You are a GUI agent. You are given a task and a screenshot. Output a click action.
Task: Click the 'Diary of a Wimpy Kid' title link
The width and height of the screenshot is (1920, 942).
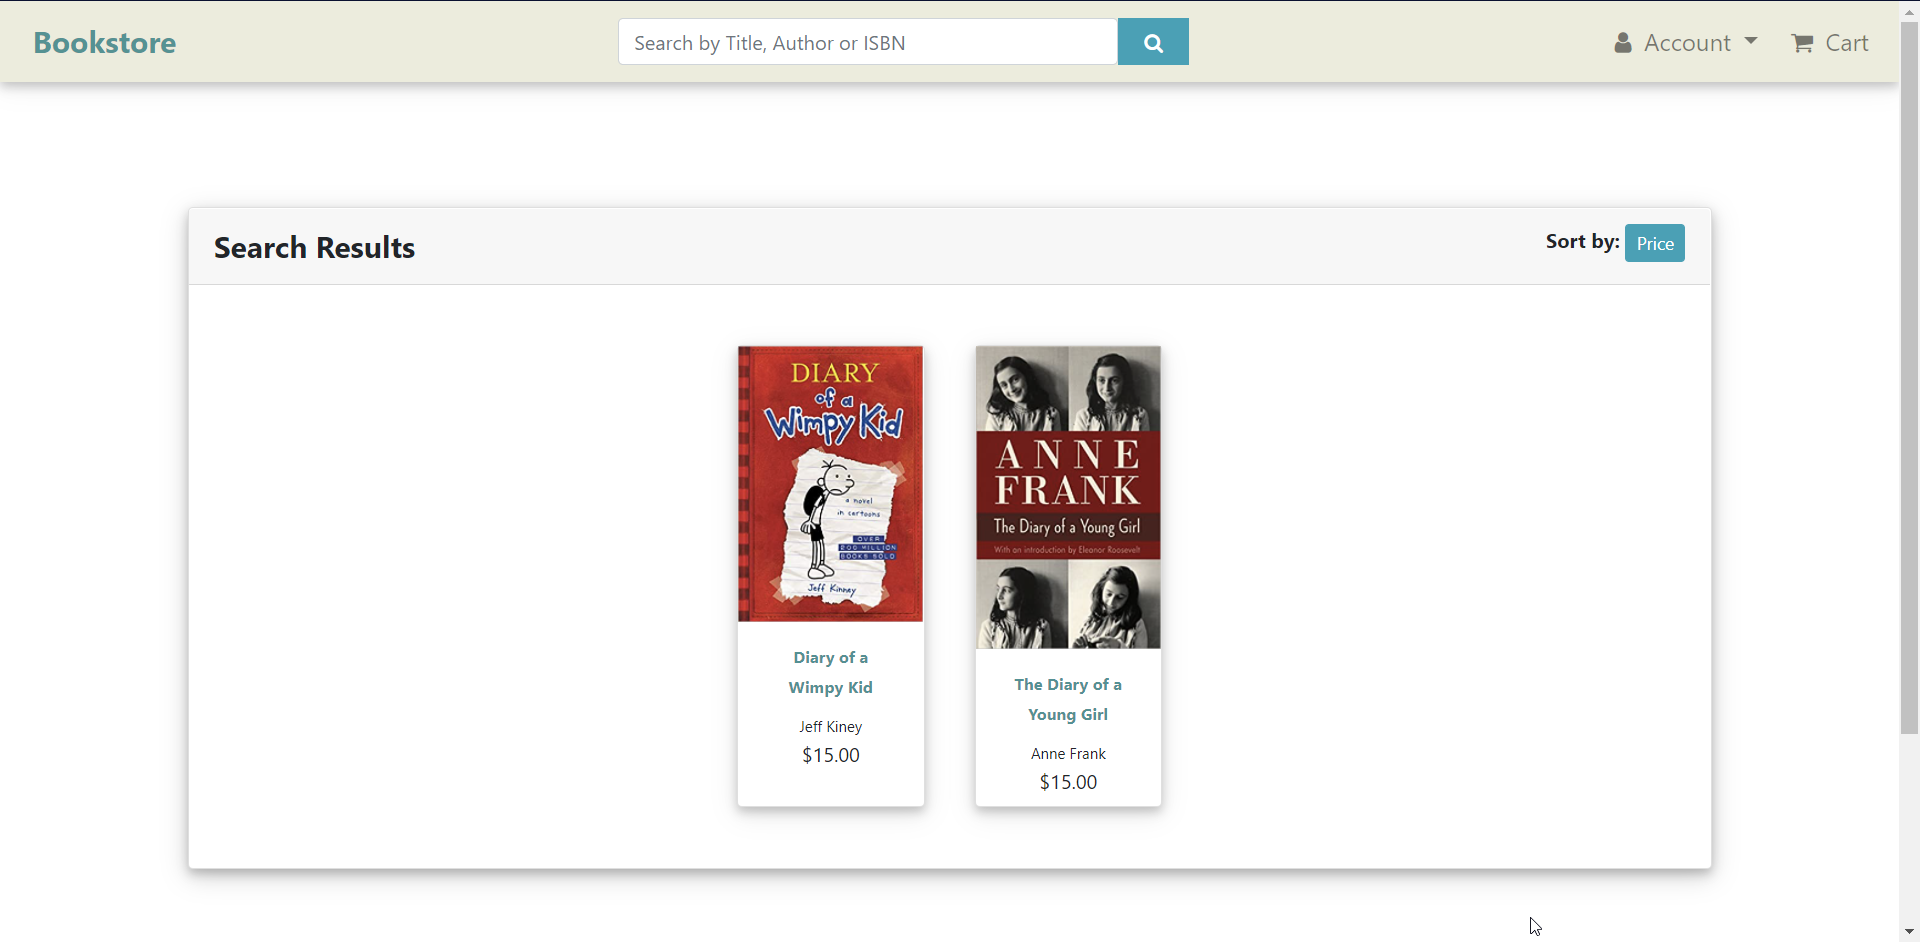pyautogui.click(x=830, y=672)
